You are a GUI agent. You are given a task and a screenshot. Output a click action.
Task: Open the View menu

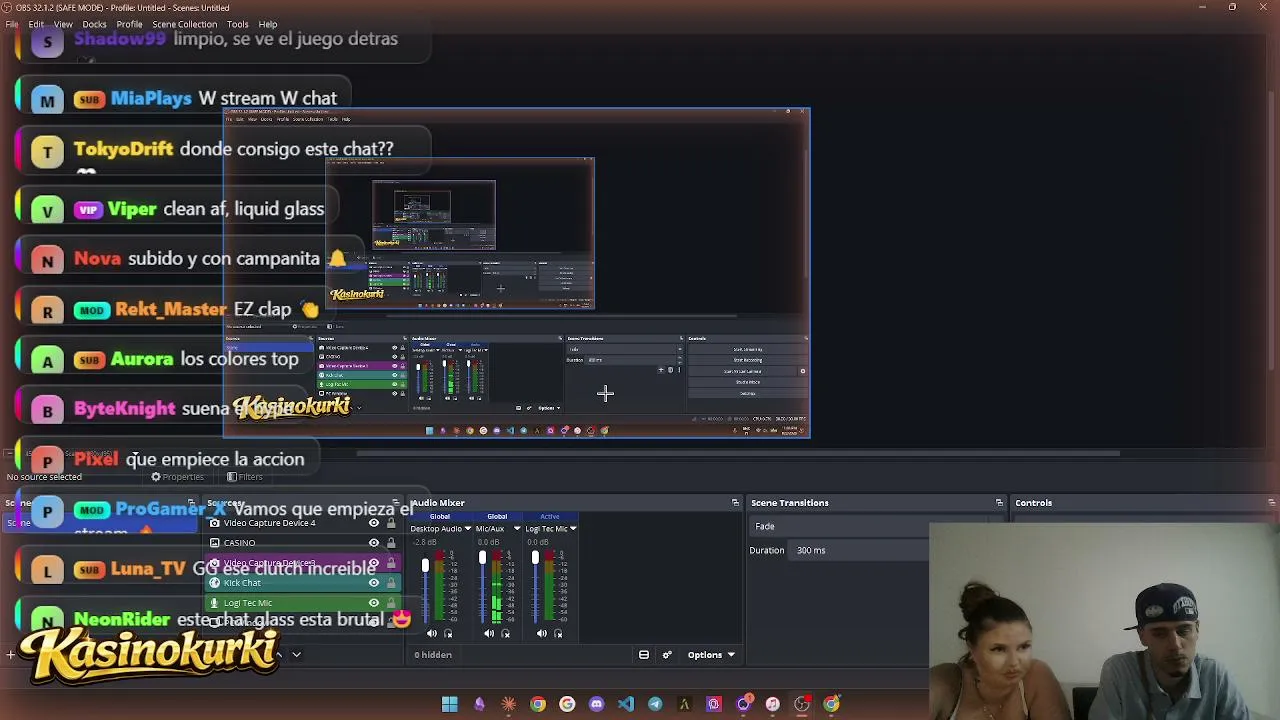pos(63,24)
